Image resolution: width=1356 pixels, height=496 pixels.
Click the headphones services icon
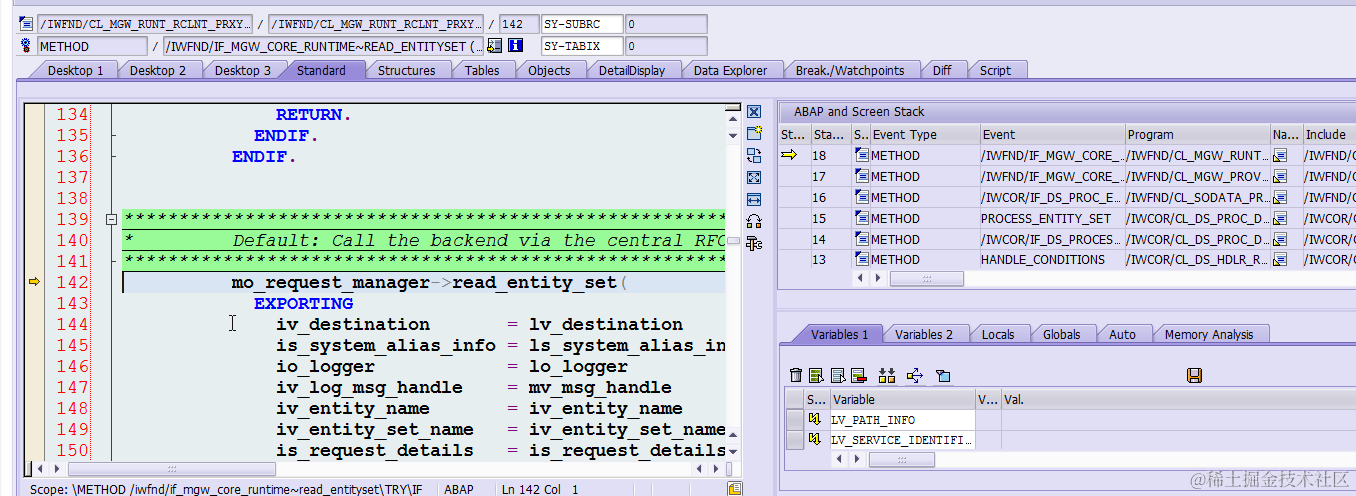[x=754, y=221]
